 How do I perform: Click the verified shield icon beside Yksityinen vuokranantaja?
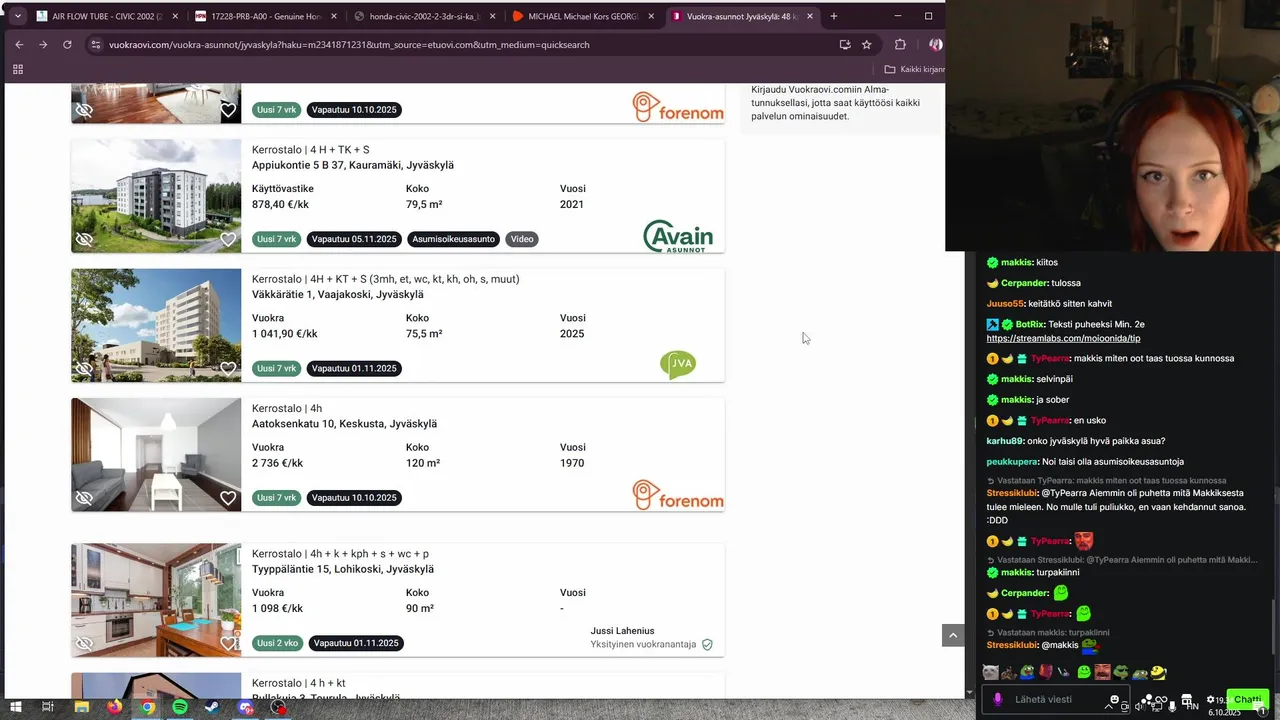coord(707,645)
